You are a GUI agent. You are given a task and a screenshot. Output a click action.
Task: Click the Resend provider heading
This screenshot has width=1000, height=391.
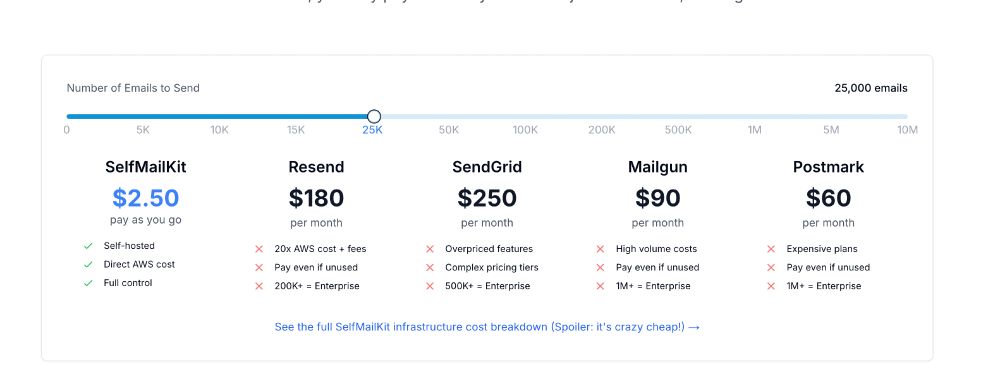[316, 167]
